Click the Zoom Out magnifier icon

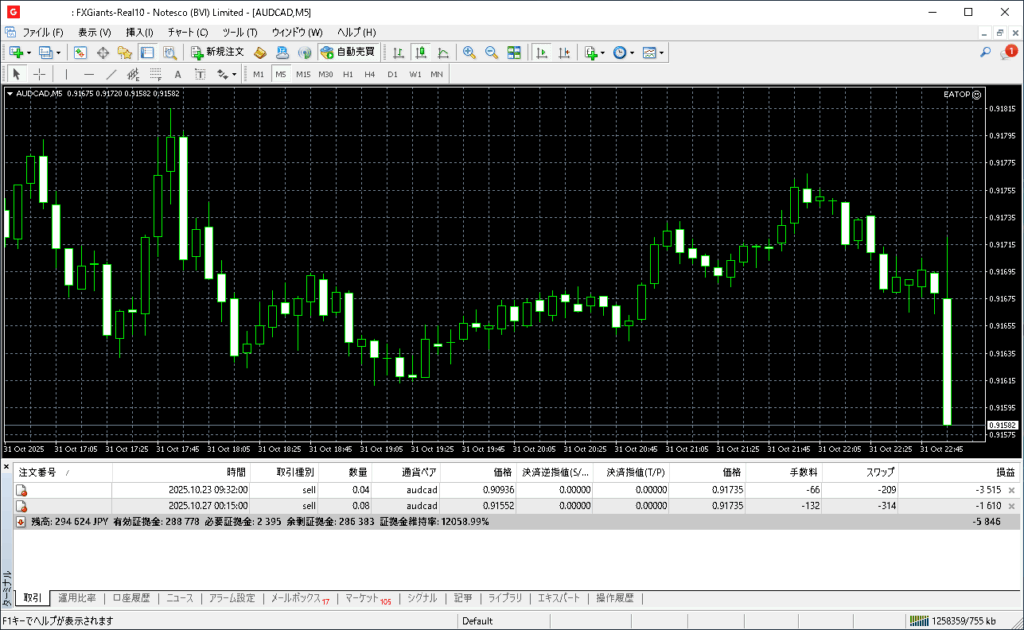[491, 52]
